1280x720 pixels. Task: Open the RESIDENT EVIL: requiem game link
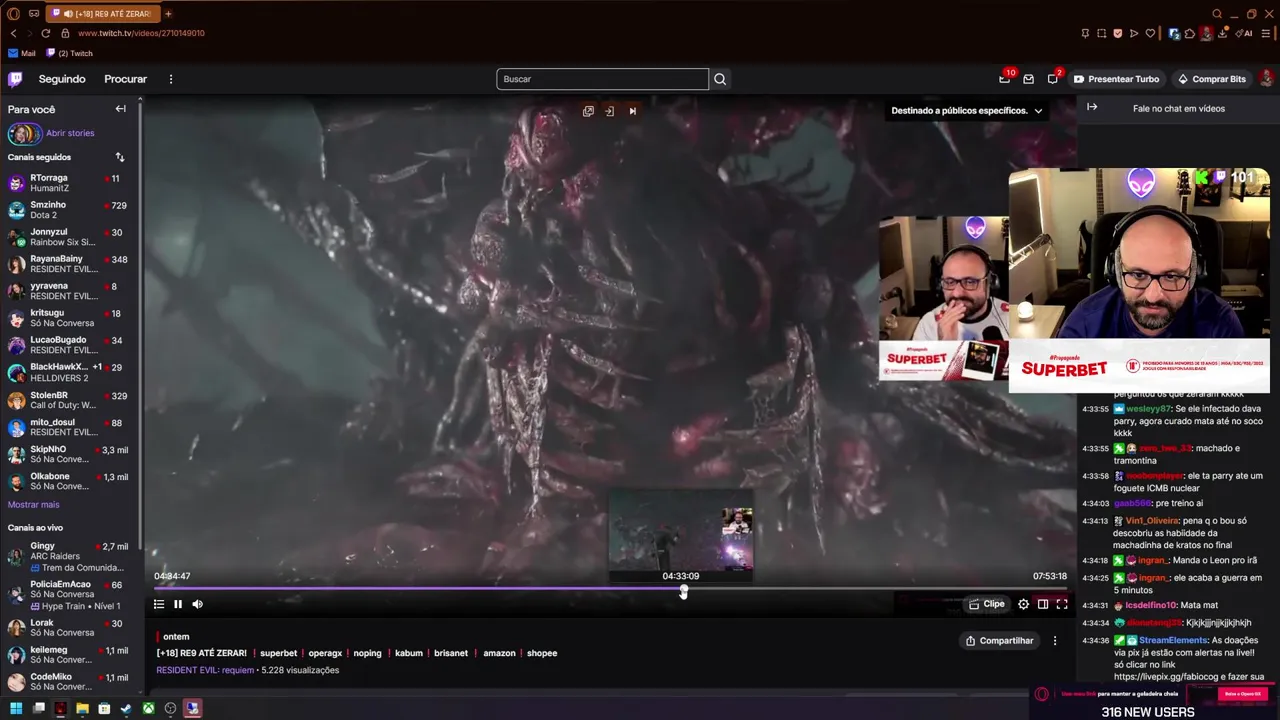[205, 670]
